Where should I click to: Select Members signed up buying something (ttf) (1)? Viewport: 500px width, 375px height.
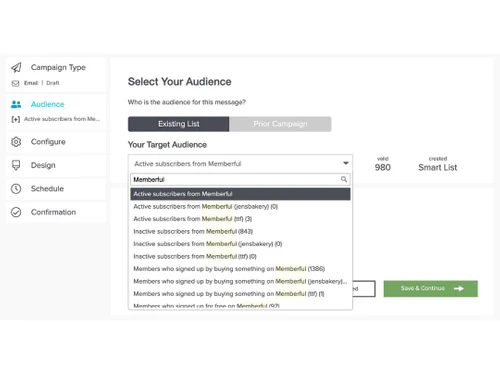click(240, 294)
